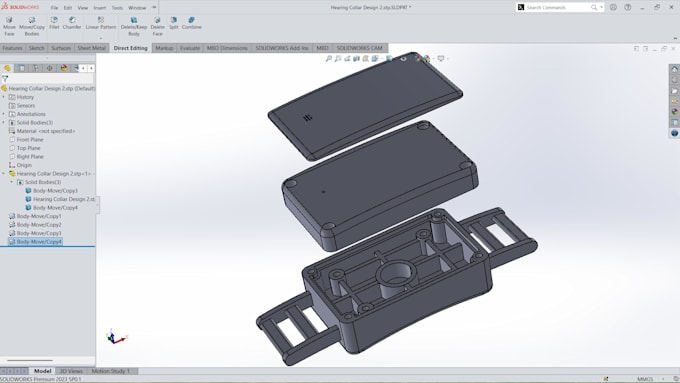This screenshot has height=383, width=680.
Task: Click in the Search Commands field
Action: pyautogui.click(x=558, y=7)
